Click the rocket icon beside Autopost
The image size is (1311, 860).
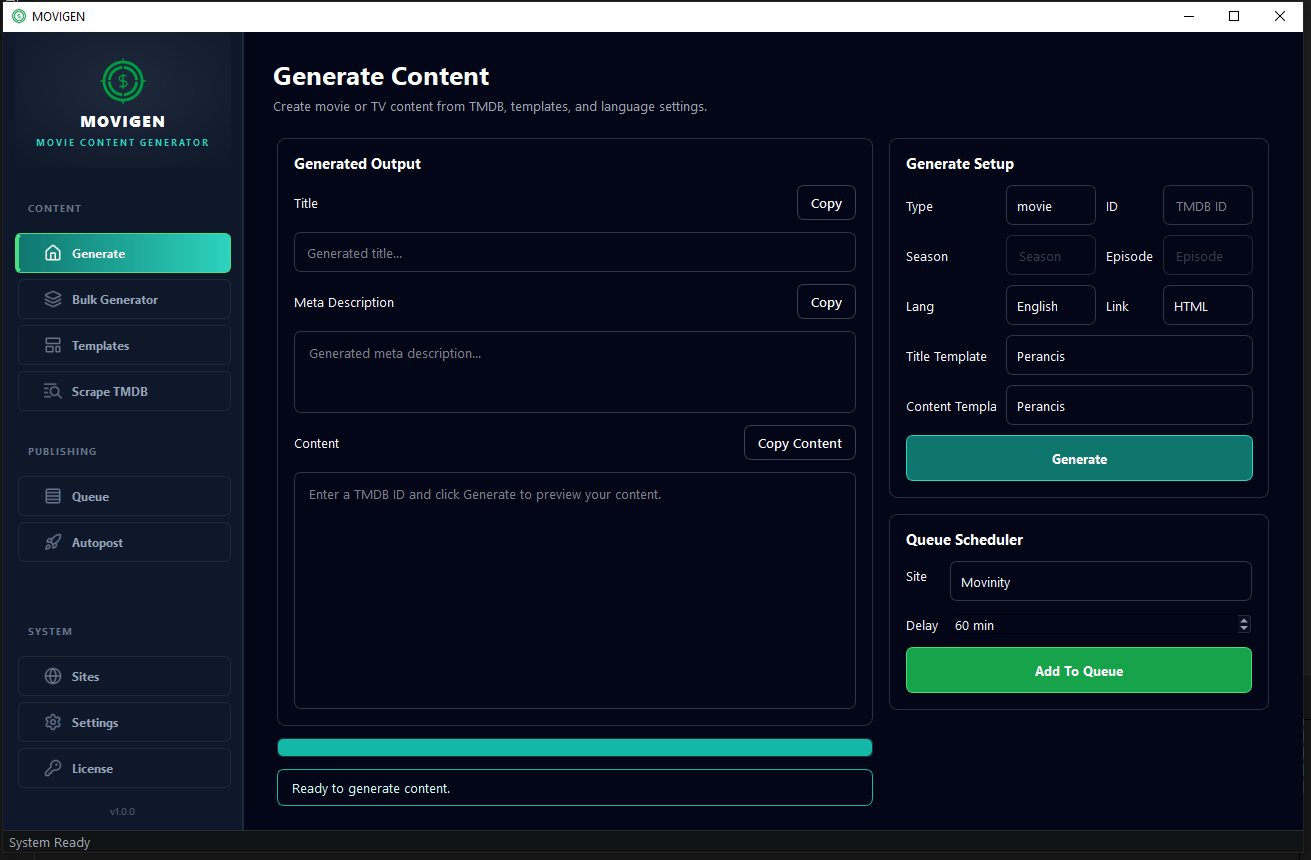[x=53, y=543]
